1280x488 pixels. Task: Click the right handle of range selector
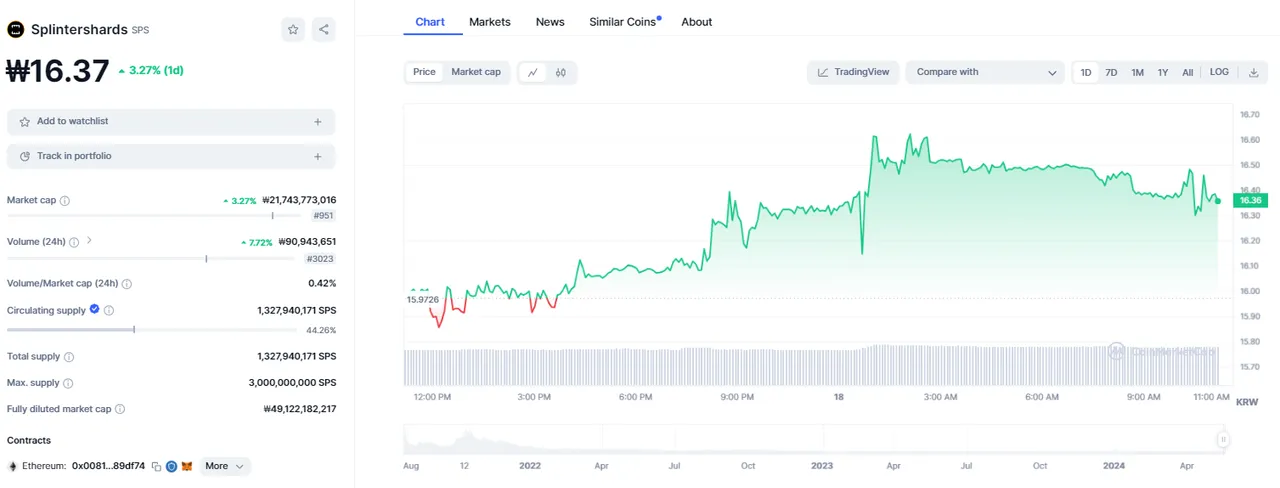click(1222, 439)
